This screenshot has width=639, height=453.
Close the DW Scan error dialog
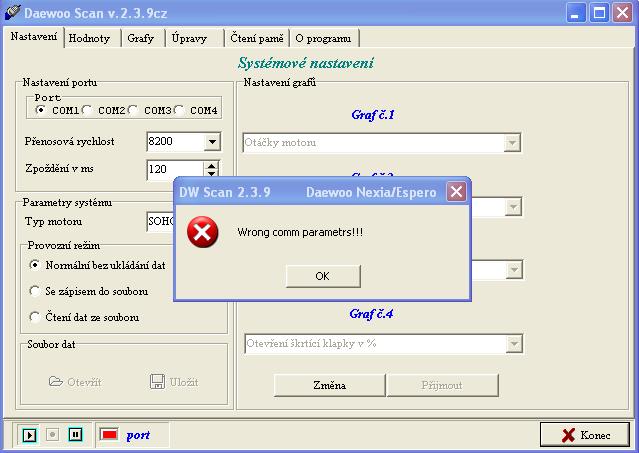[456, 191]
